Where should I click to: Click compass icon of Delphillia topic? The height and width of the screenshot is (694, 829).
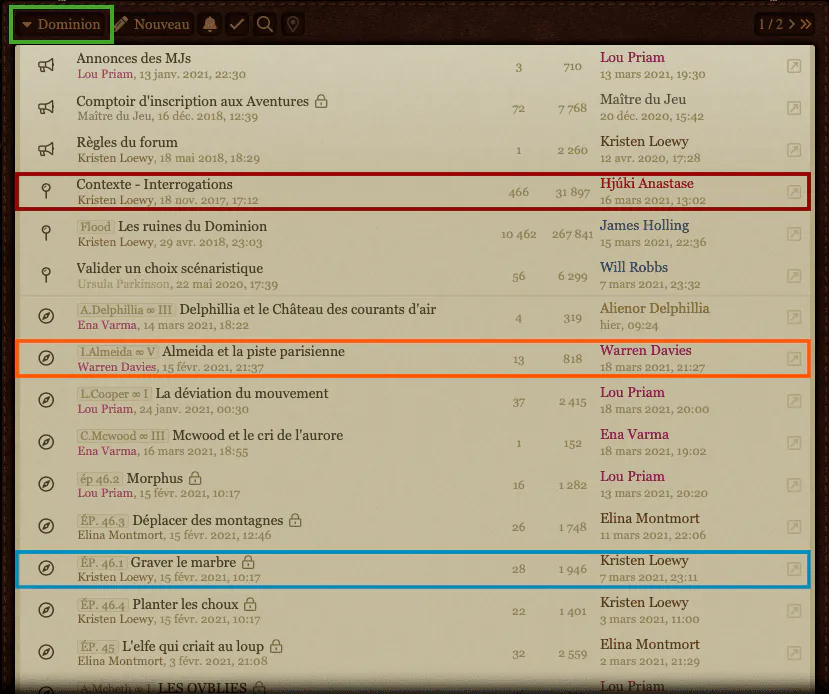[x=46, y=316]
